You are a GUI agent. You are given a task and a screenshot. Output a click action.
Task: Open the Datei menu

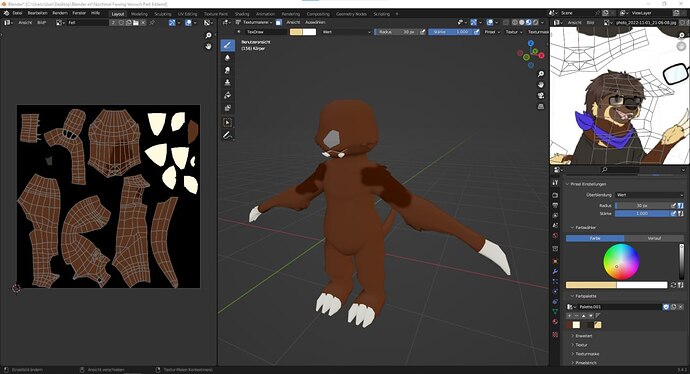[17, 13]
